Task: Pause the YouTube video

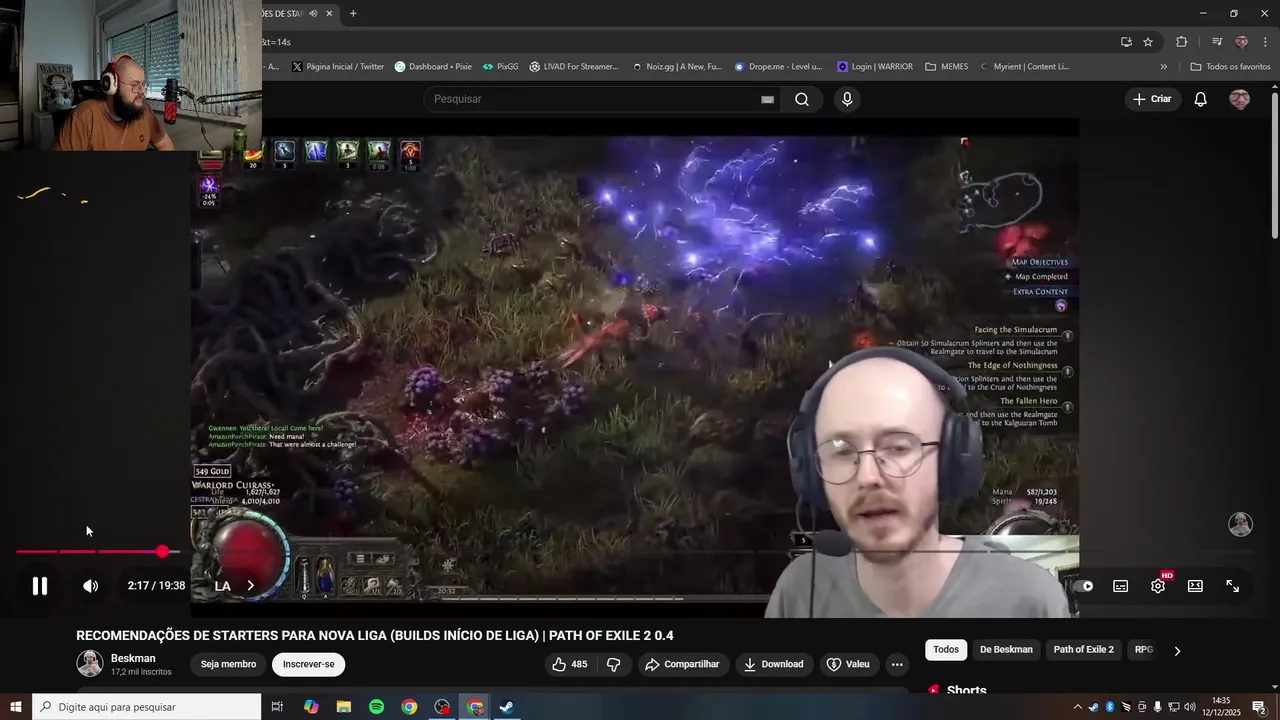Action: coord(40,586)
